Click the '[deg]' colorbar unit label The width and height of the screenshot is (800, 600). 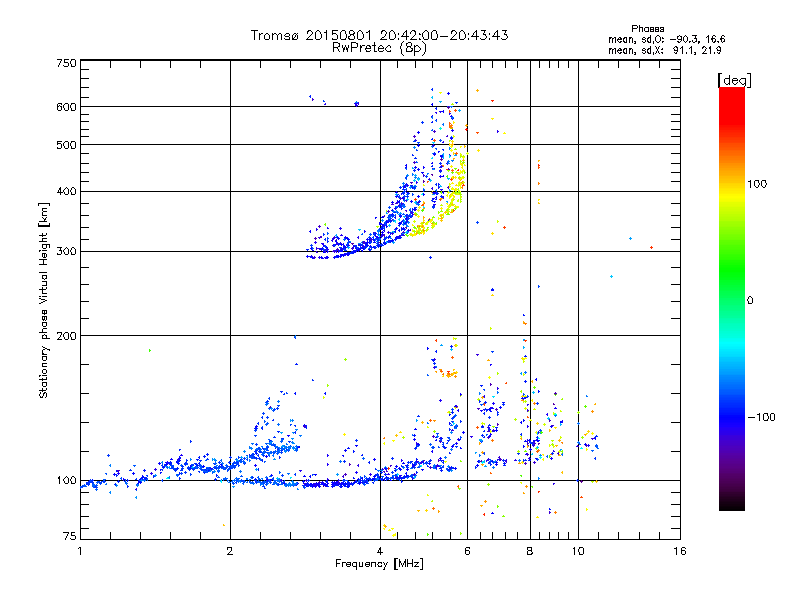(734, 80)
